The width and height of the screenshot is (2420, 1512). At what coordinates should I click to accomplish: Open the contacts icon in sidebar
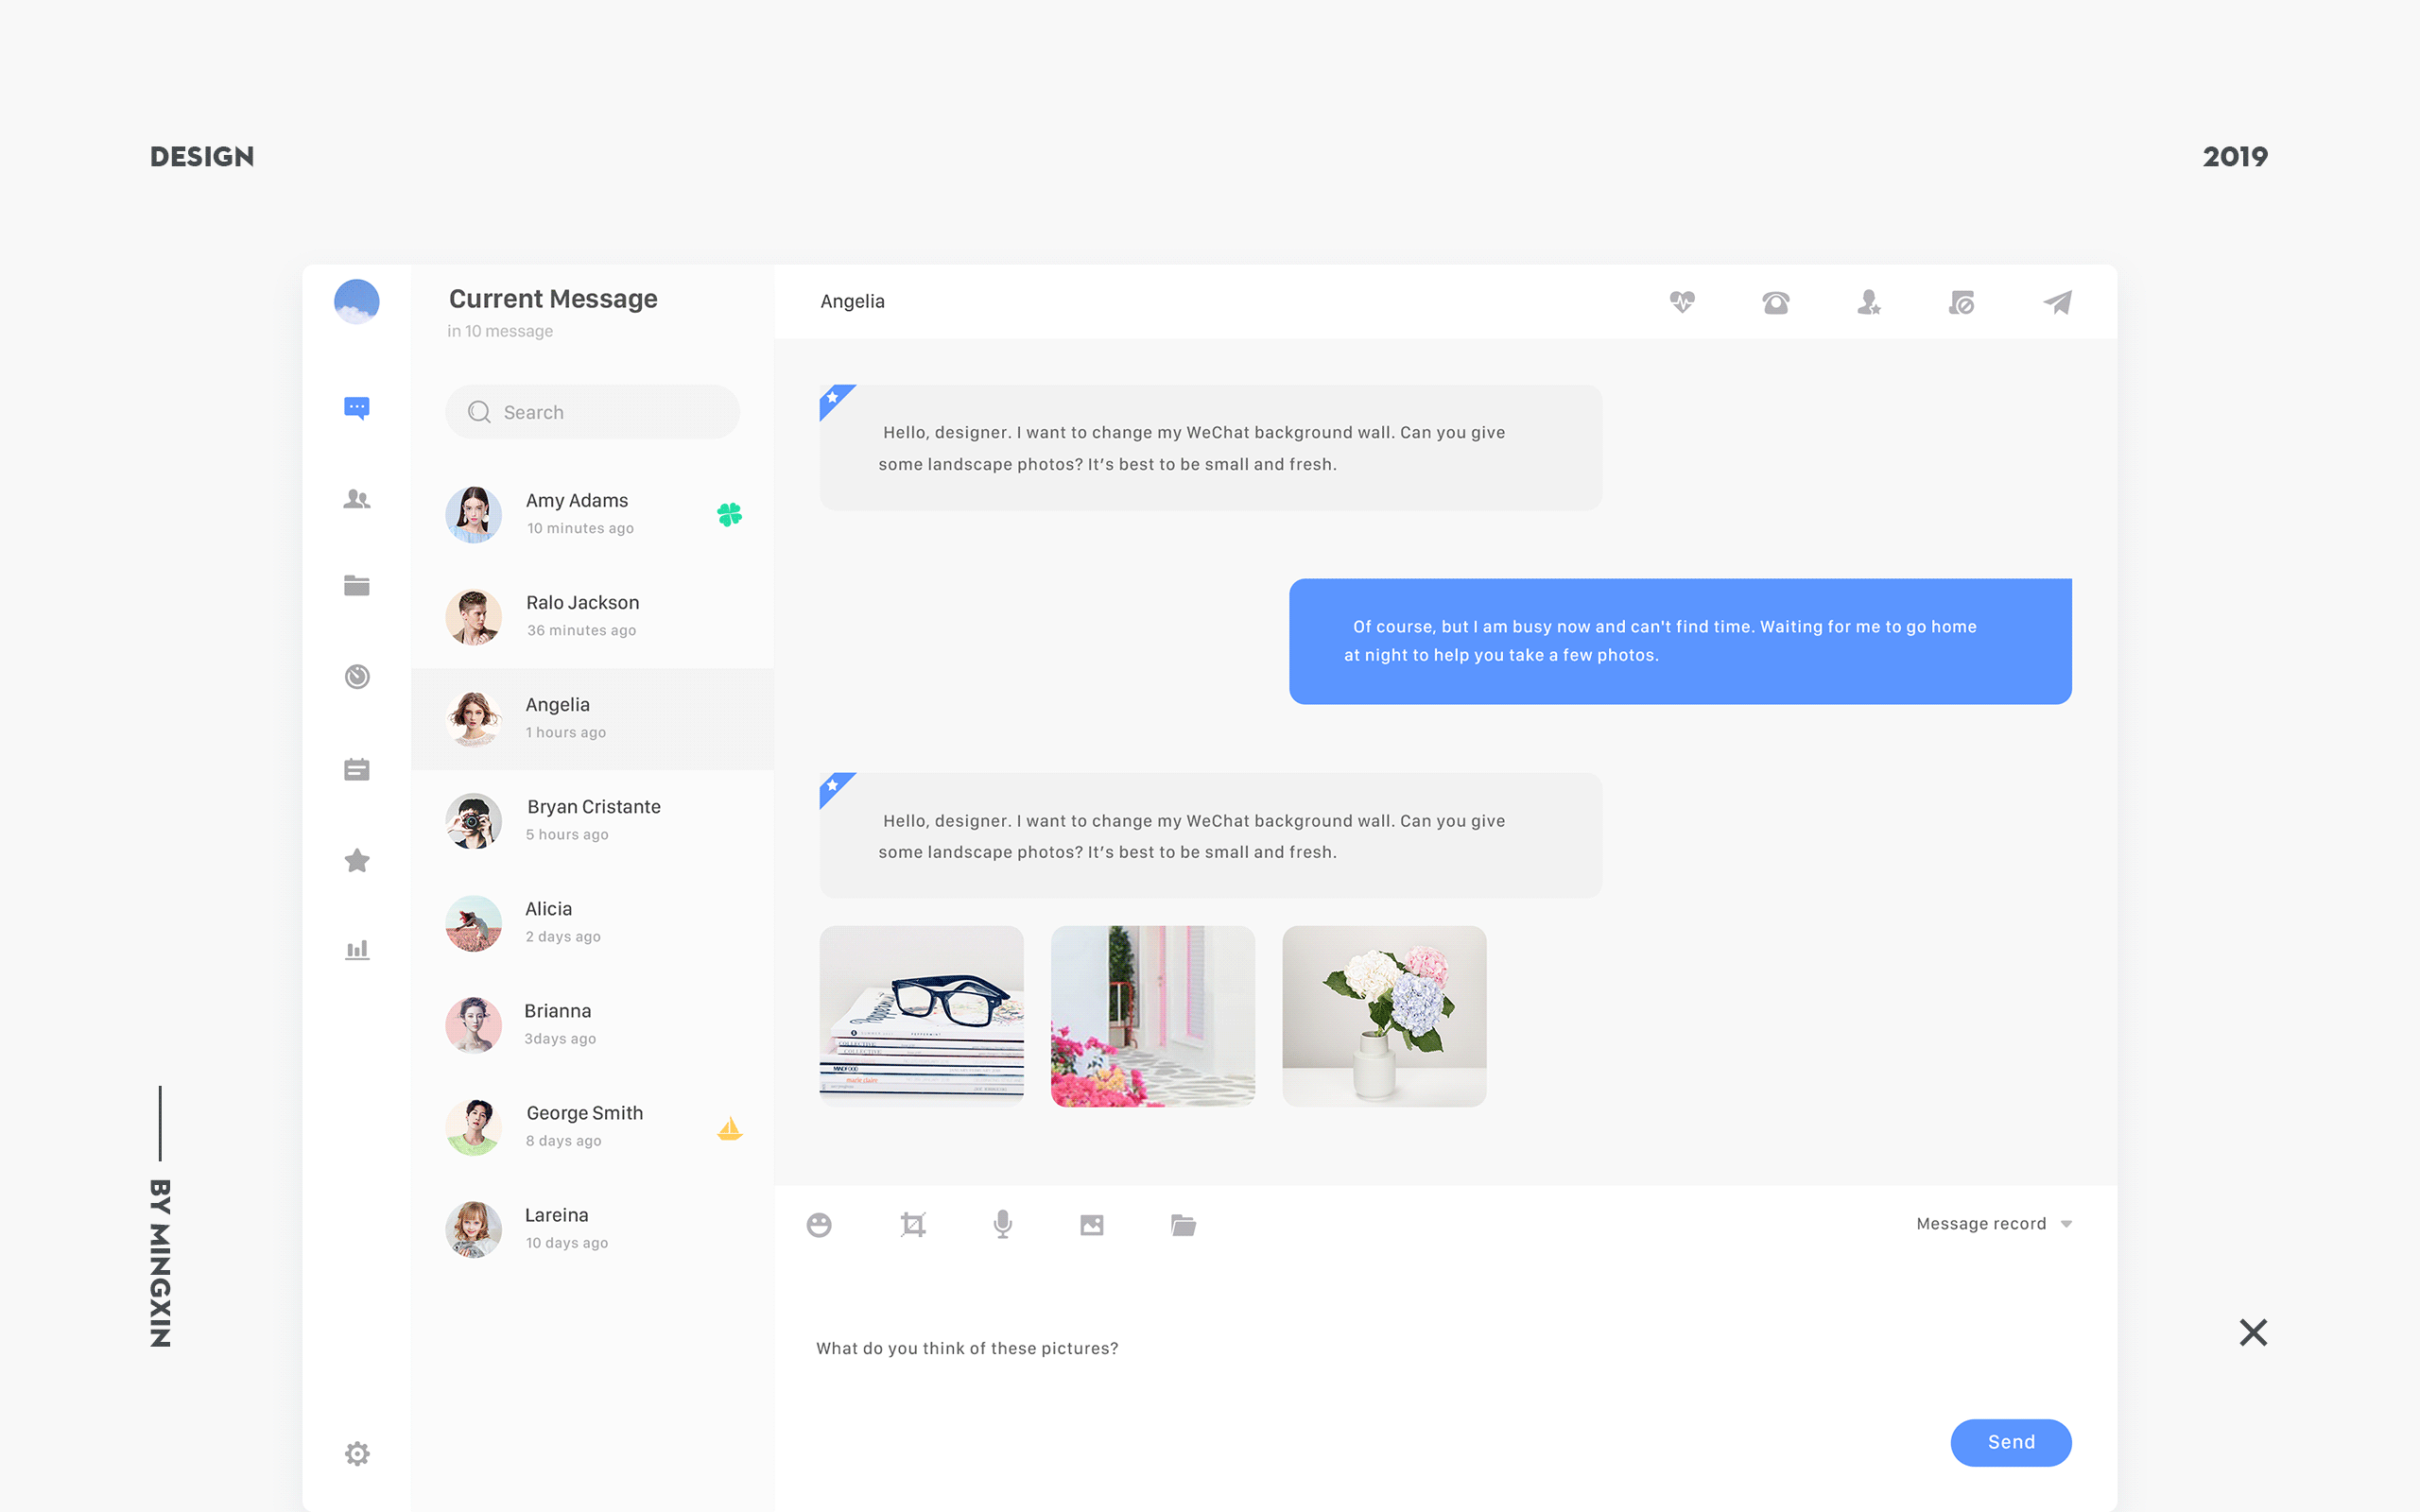pos(357,499)
